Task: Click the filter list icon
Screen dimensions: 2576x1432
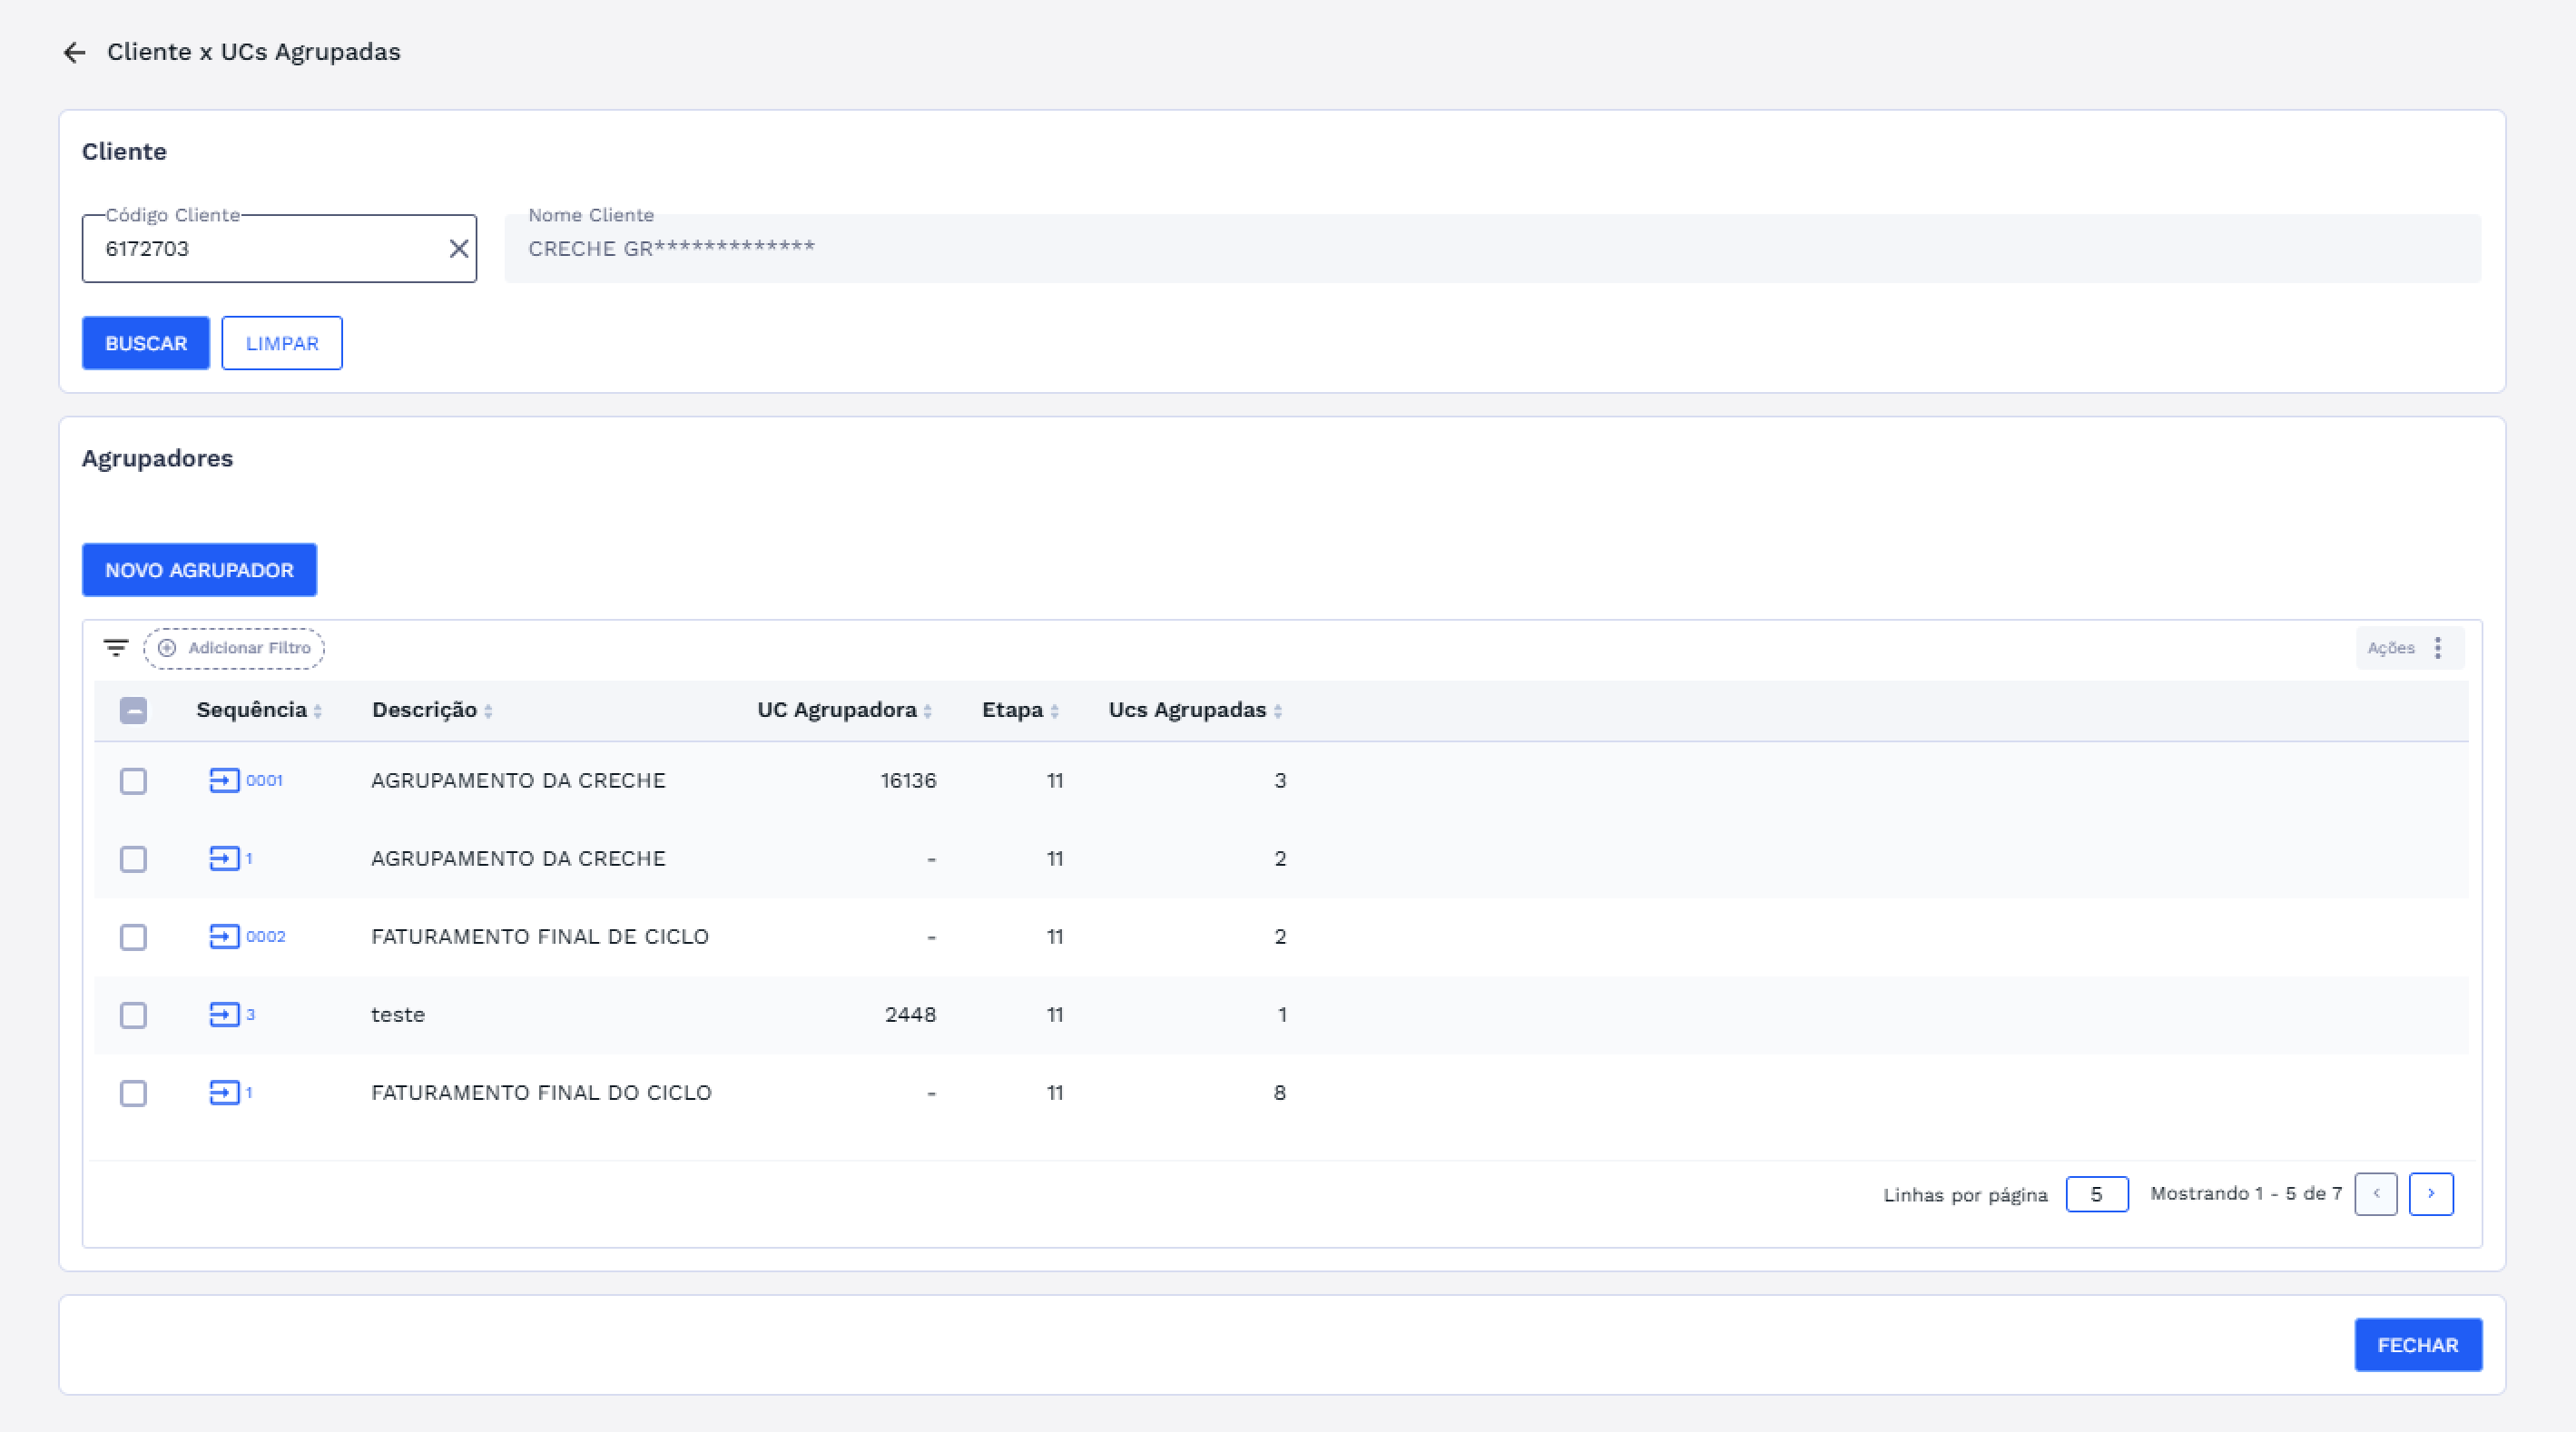Action: [116, 648]
